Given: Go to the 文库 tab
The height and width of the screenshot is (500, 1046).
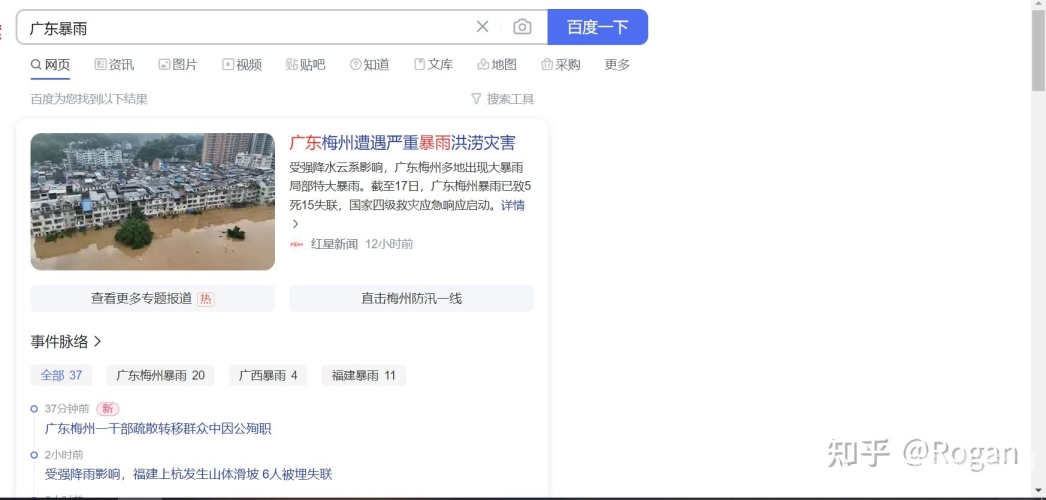Looking at the screenshot, I should pos(434,65).
